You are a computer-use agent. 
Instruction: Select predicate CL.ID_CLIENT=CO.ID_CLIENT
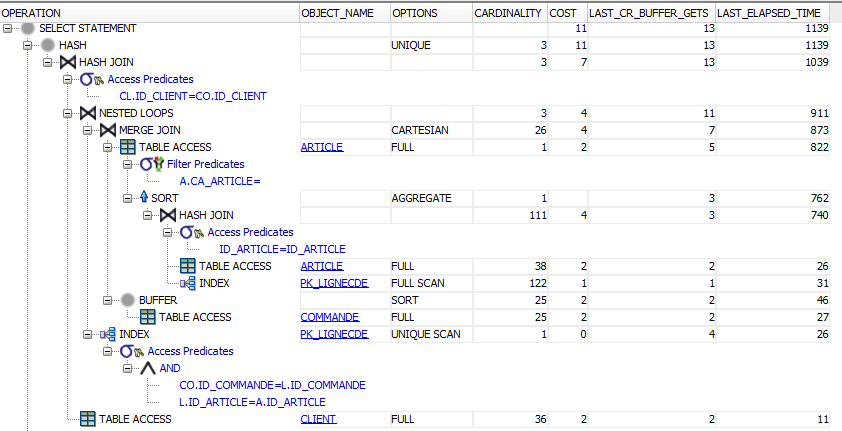193,97
